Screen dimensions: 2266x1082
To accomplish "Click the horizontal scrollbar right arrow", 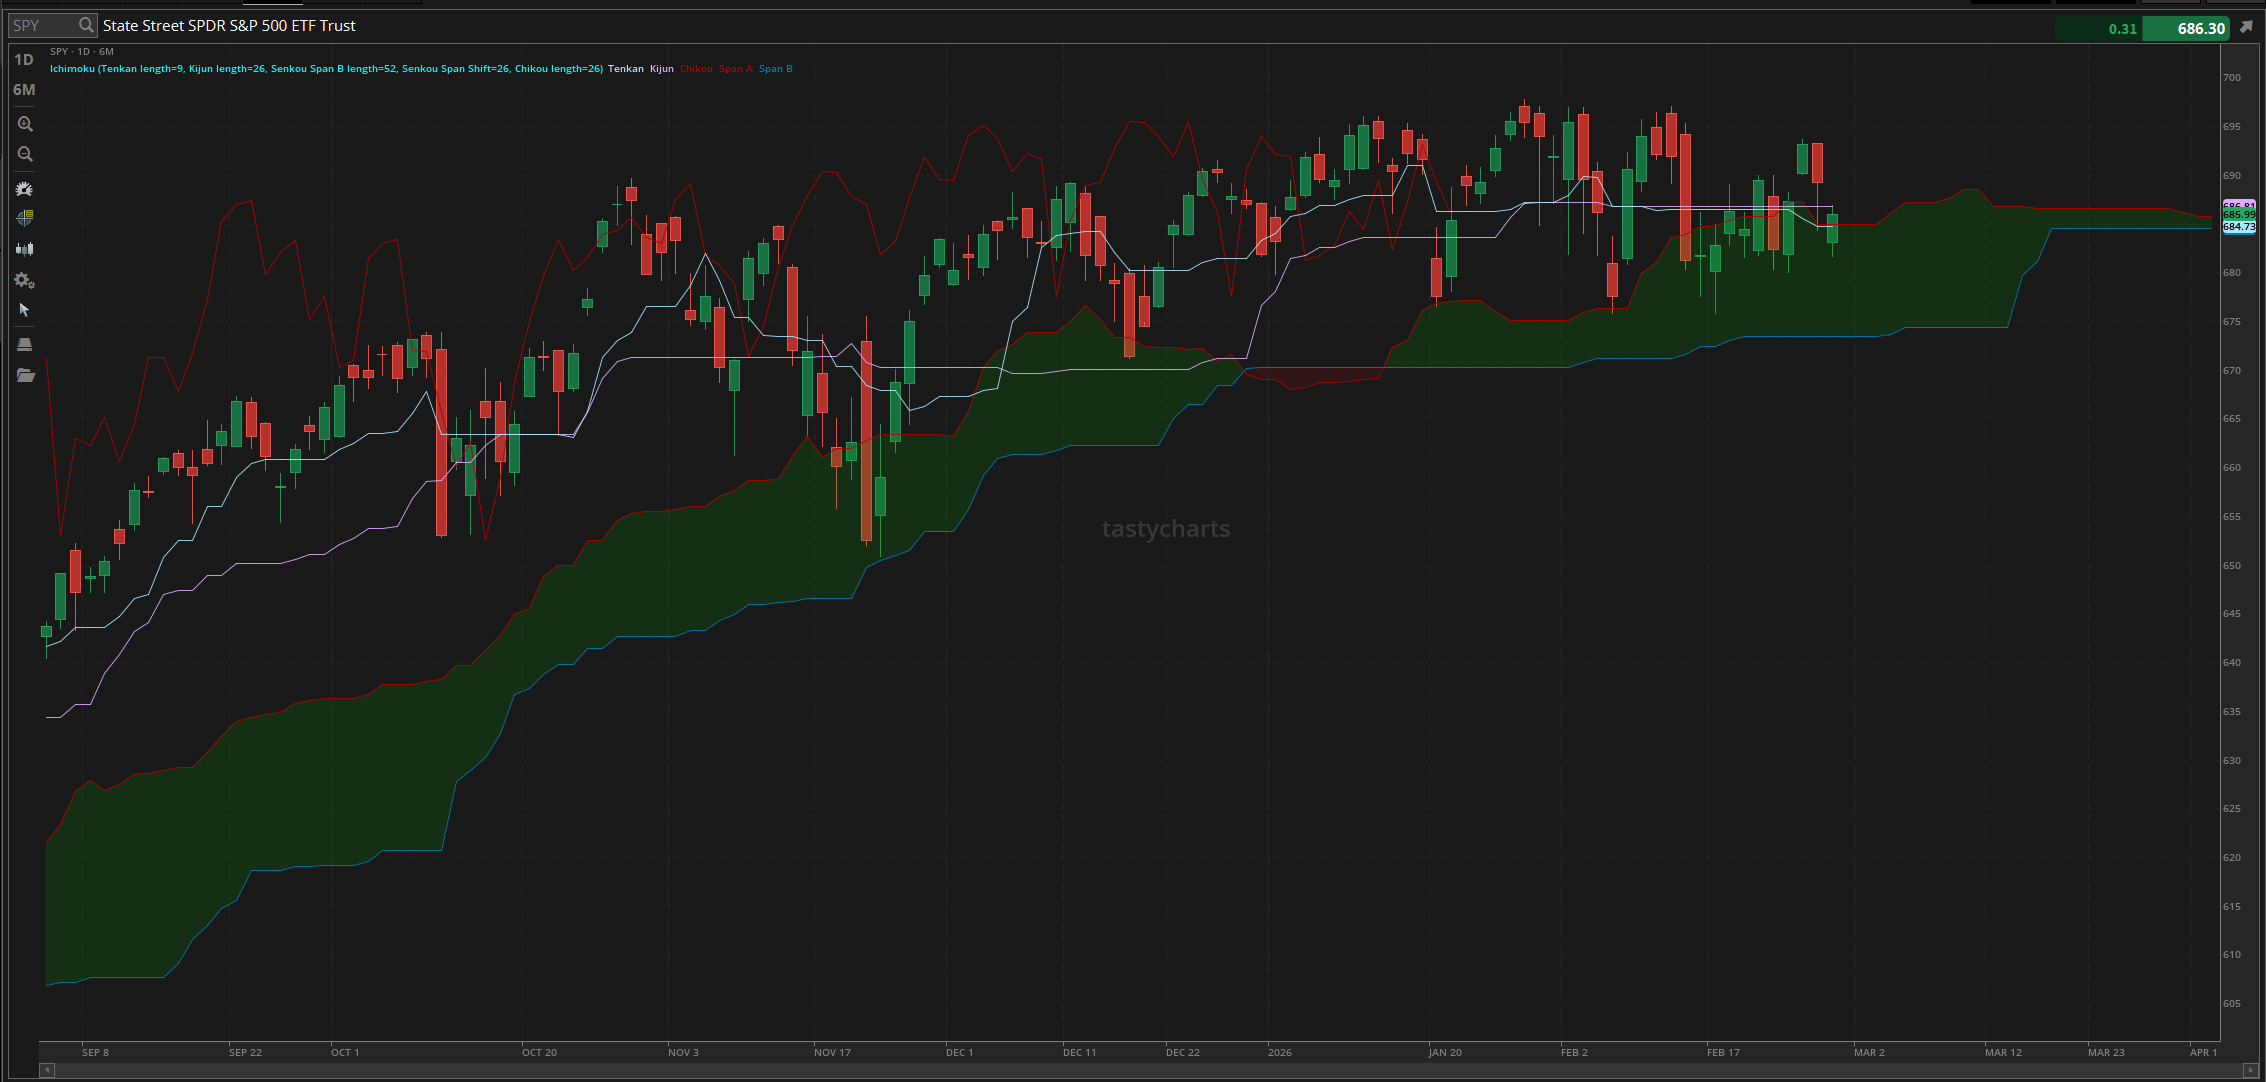I will coord(2251,1070).
